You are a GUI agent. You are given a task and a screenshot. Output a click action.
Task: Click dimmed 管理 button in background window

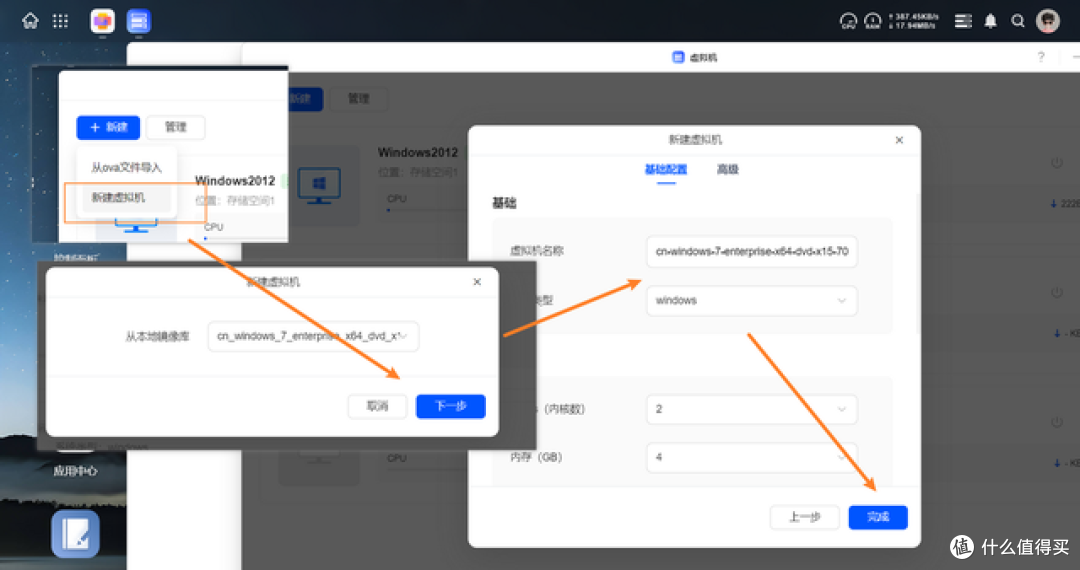point(359,98)
